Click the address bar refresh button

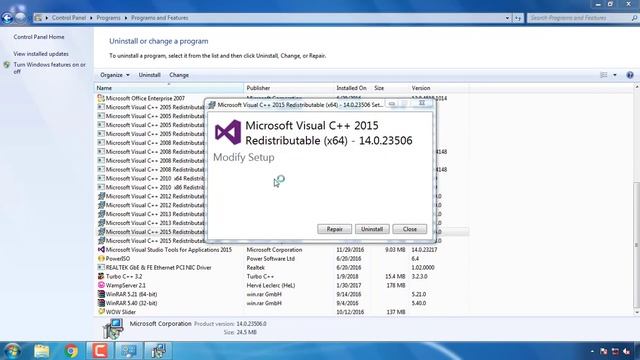coord(518,18)
